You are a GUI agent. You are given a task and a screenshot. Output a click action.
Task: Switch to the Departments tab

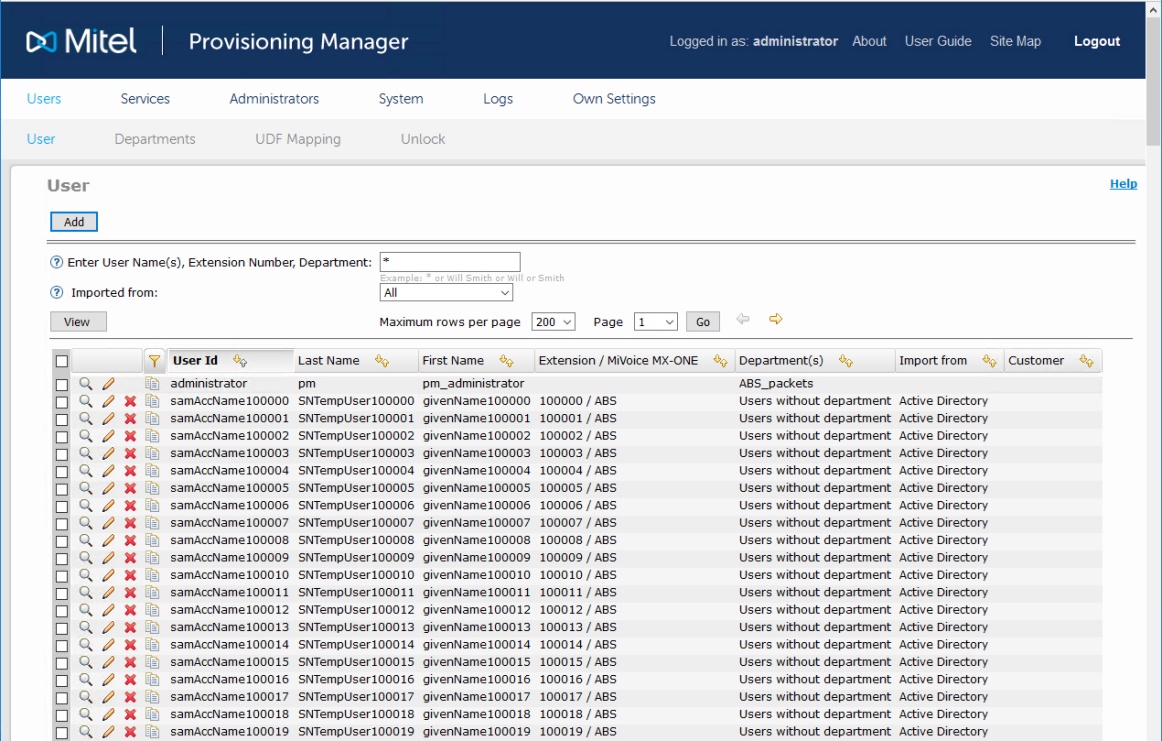(155, 139)
